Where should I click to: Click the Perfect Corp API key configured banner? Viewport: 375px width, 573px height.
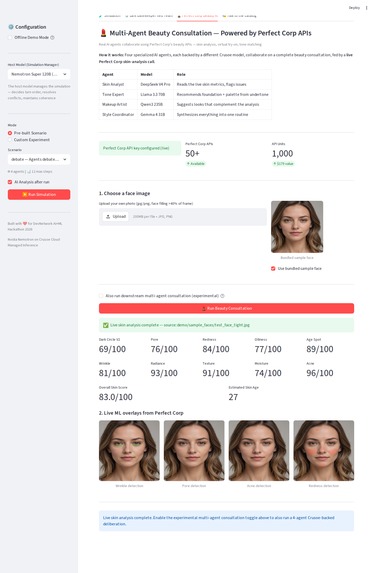(140, 148)
